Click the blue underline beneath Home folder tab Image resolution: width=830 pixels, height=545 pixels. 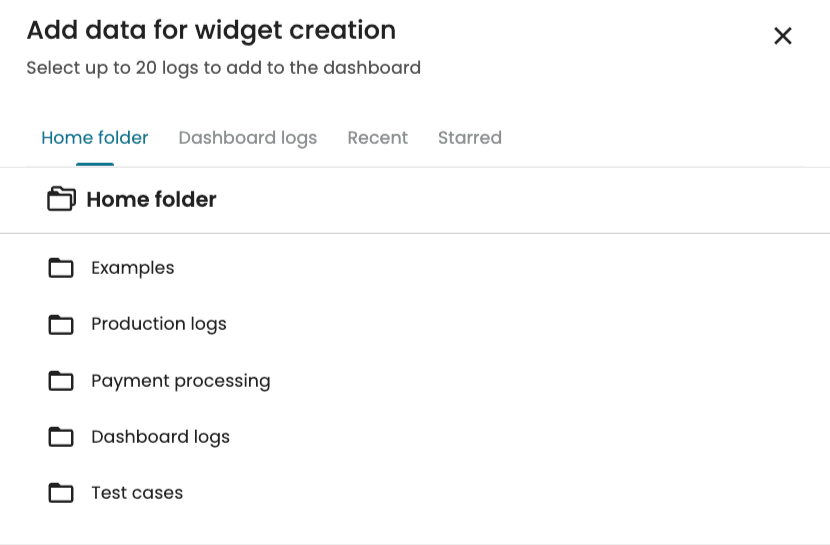tap(95, 164)
